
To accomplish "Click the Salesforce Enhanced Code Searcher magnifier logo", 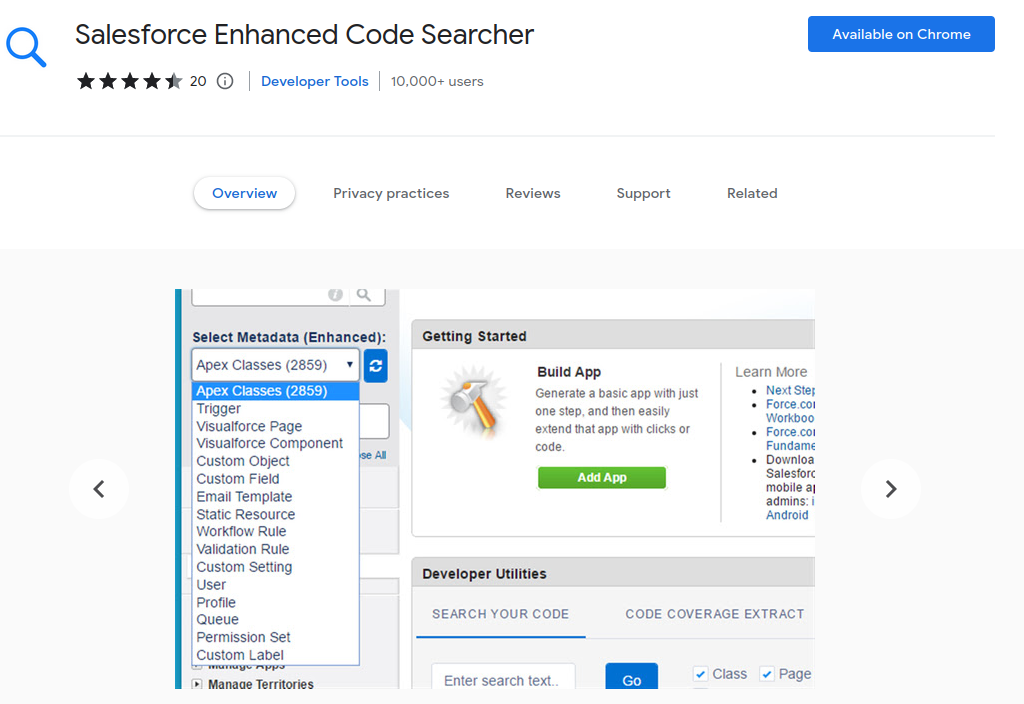I will point(26,46).
